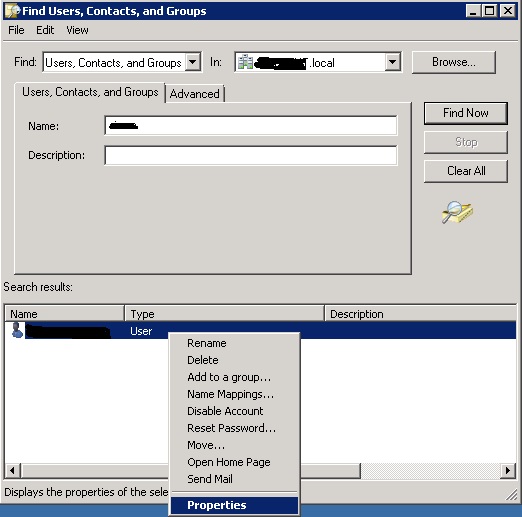Click the horizontal scrollbar right arrow
This screenshot has height=517, width=522.
coord(508,471)
